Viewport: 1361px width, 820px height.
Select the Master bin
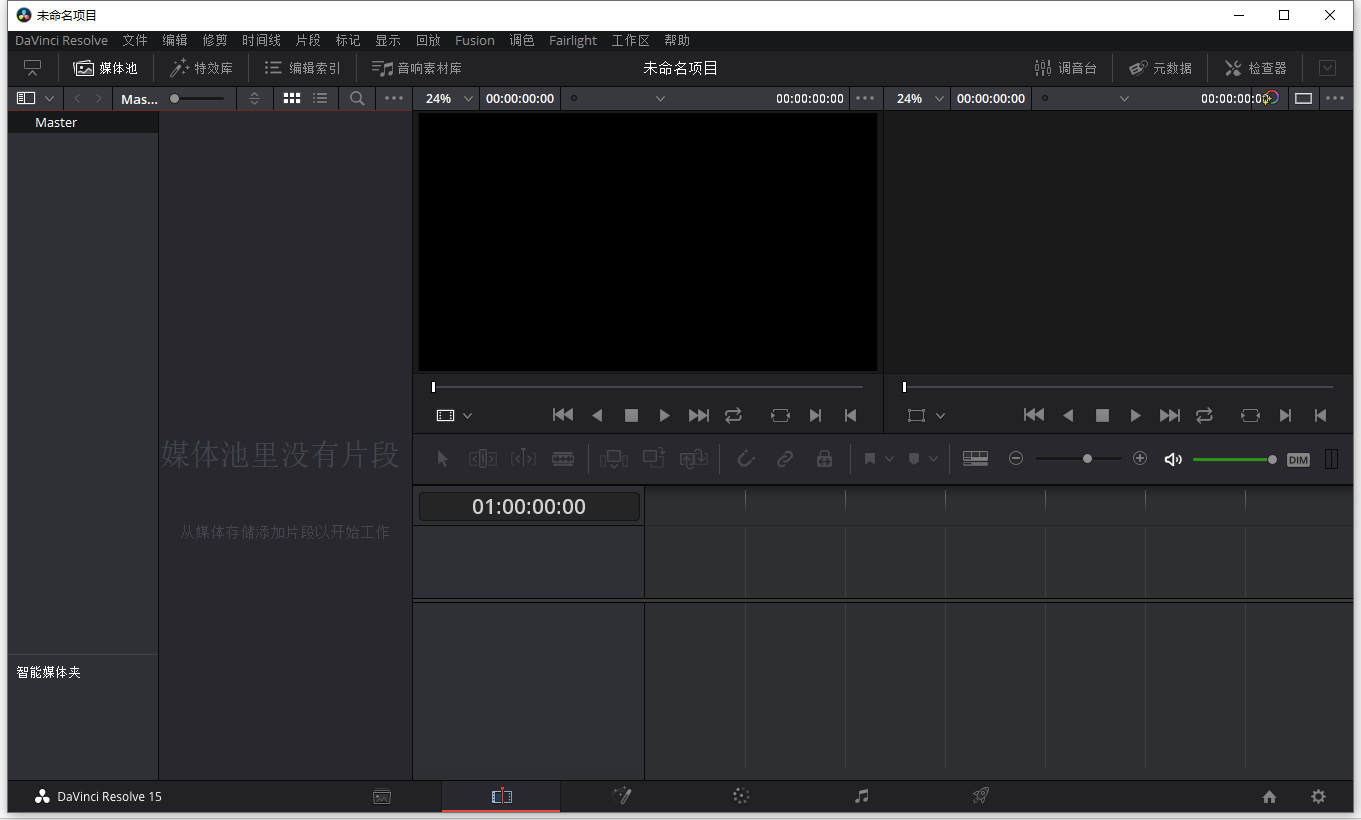83,122
